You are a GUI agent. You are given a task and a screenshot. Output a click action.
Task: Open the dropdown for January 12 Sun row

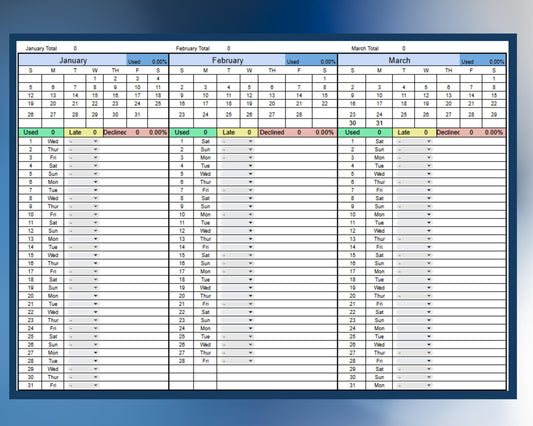pos(83,231)
